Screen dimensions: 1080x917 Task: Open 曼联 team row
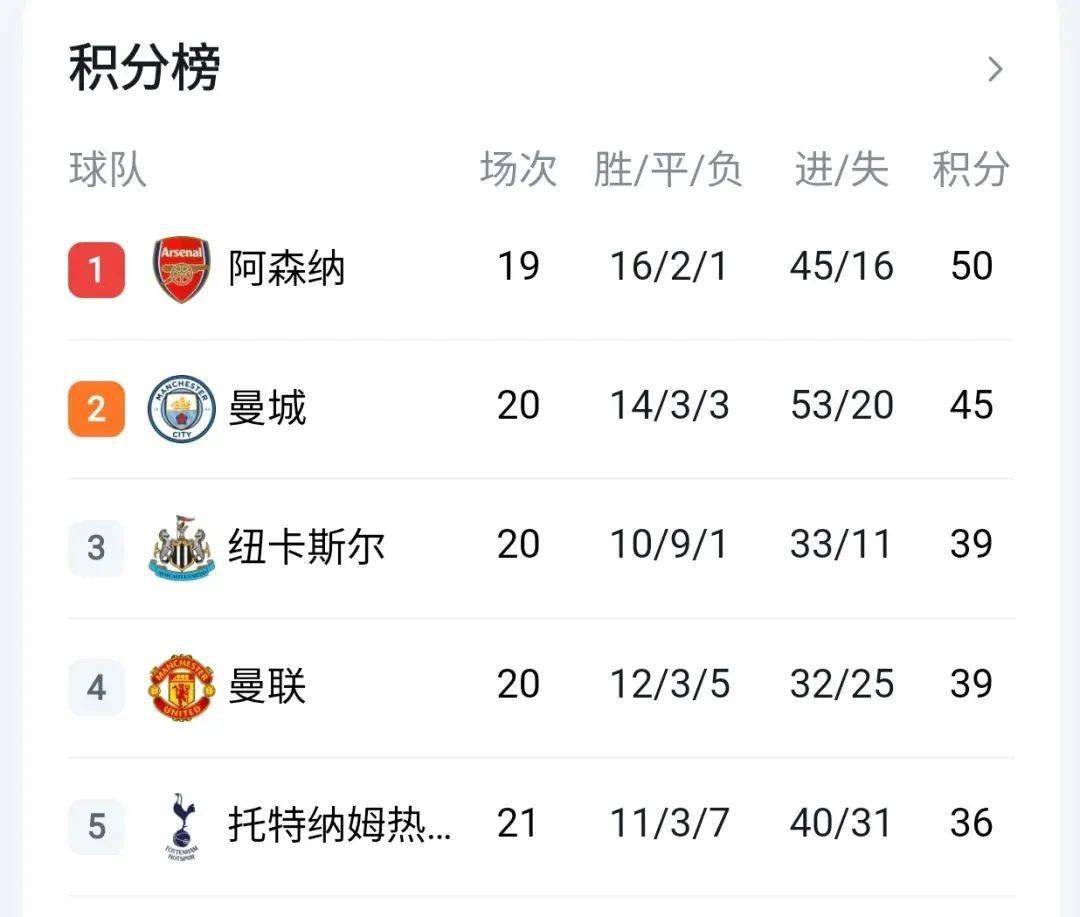pyautogui.click(x=540, y=687)
